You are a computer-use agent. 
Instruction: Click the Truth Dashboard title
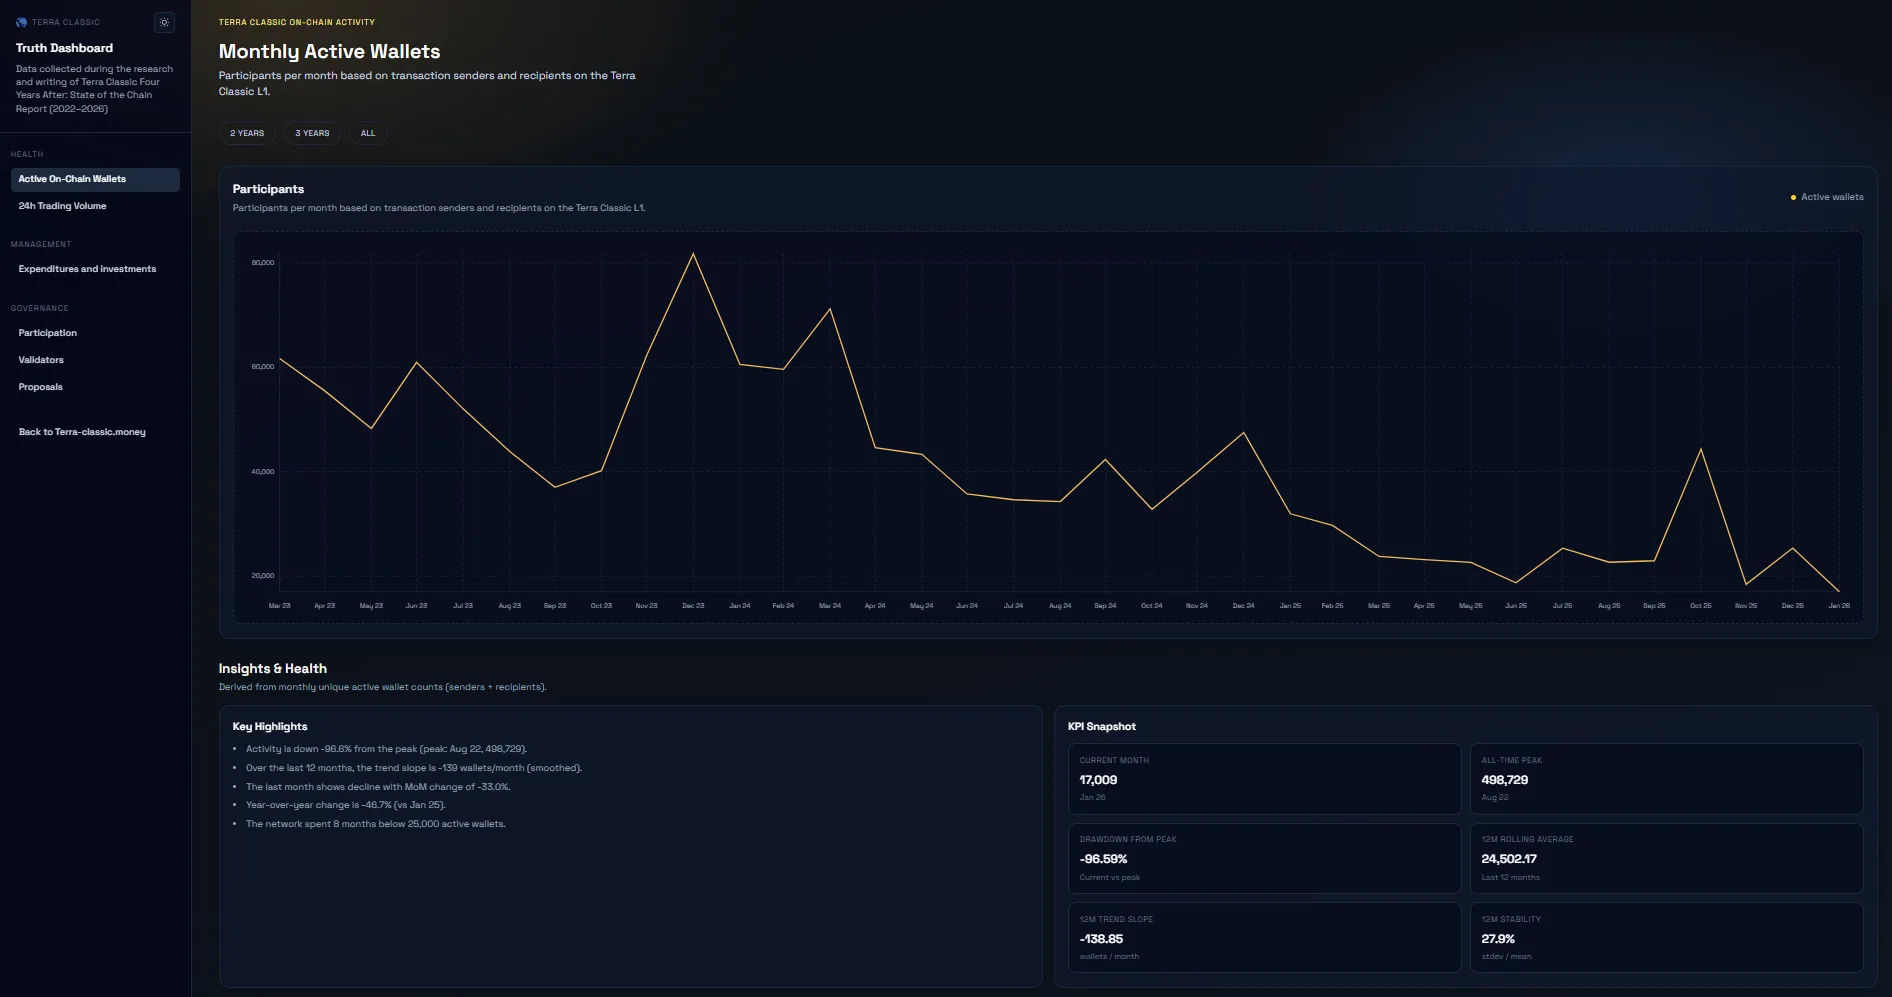(x=64, y=48)
